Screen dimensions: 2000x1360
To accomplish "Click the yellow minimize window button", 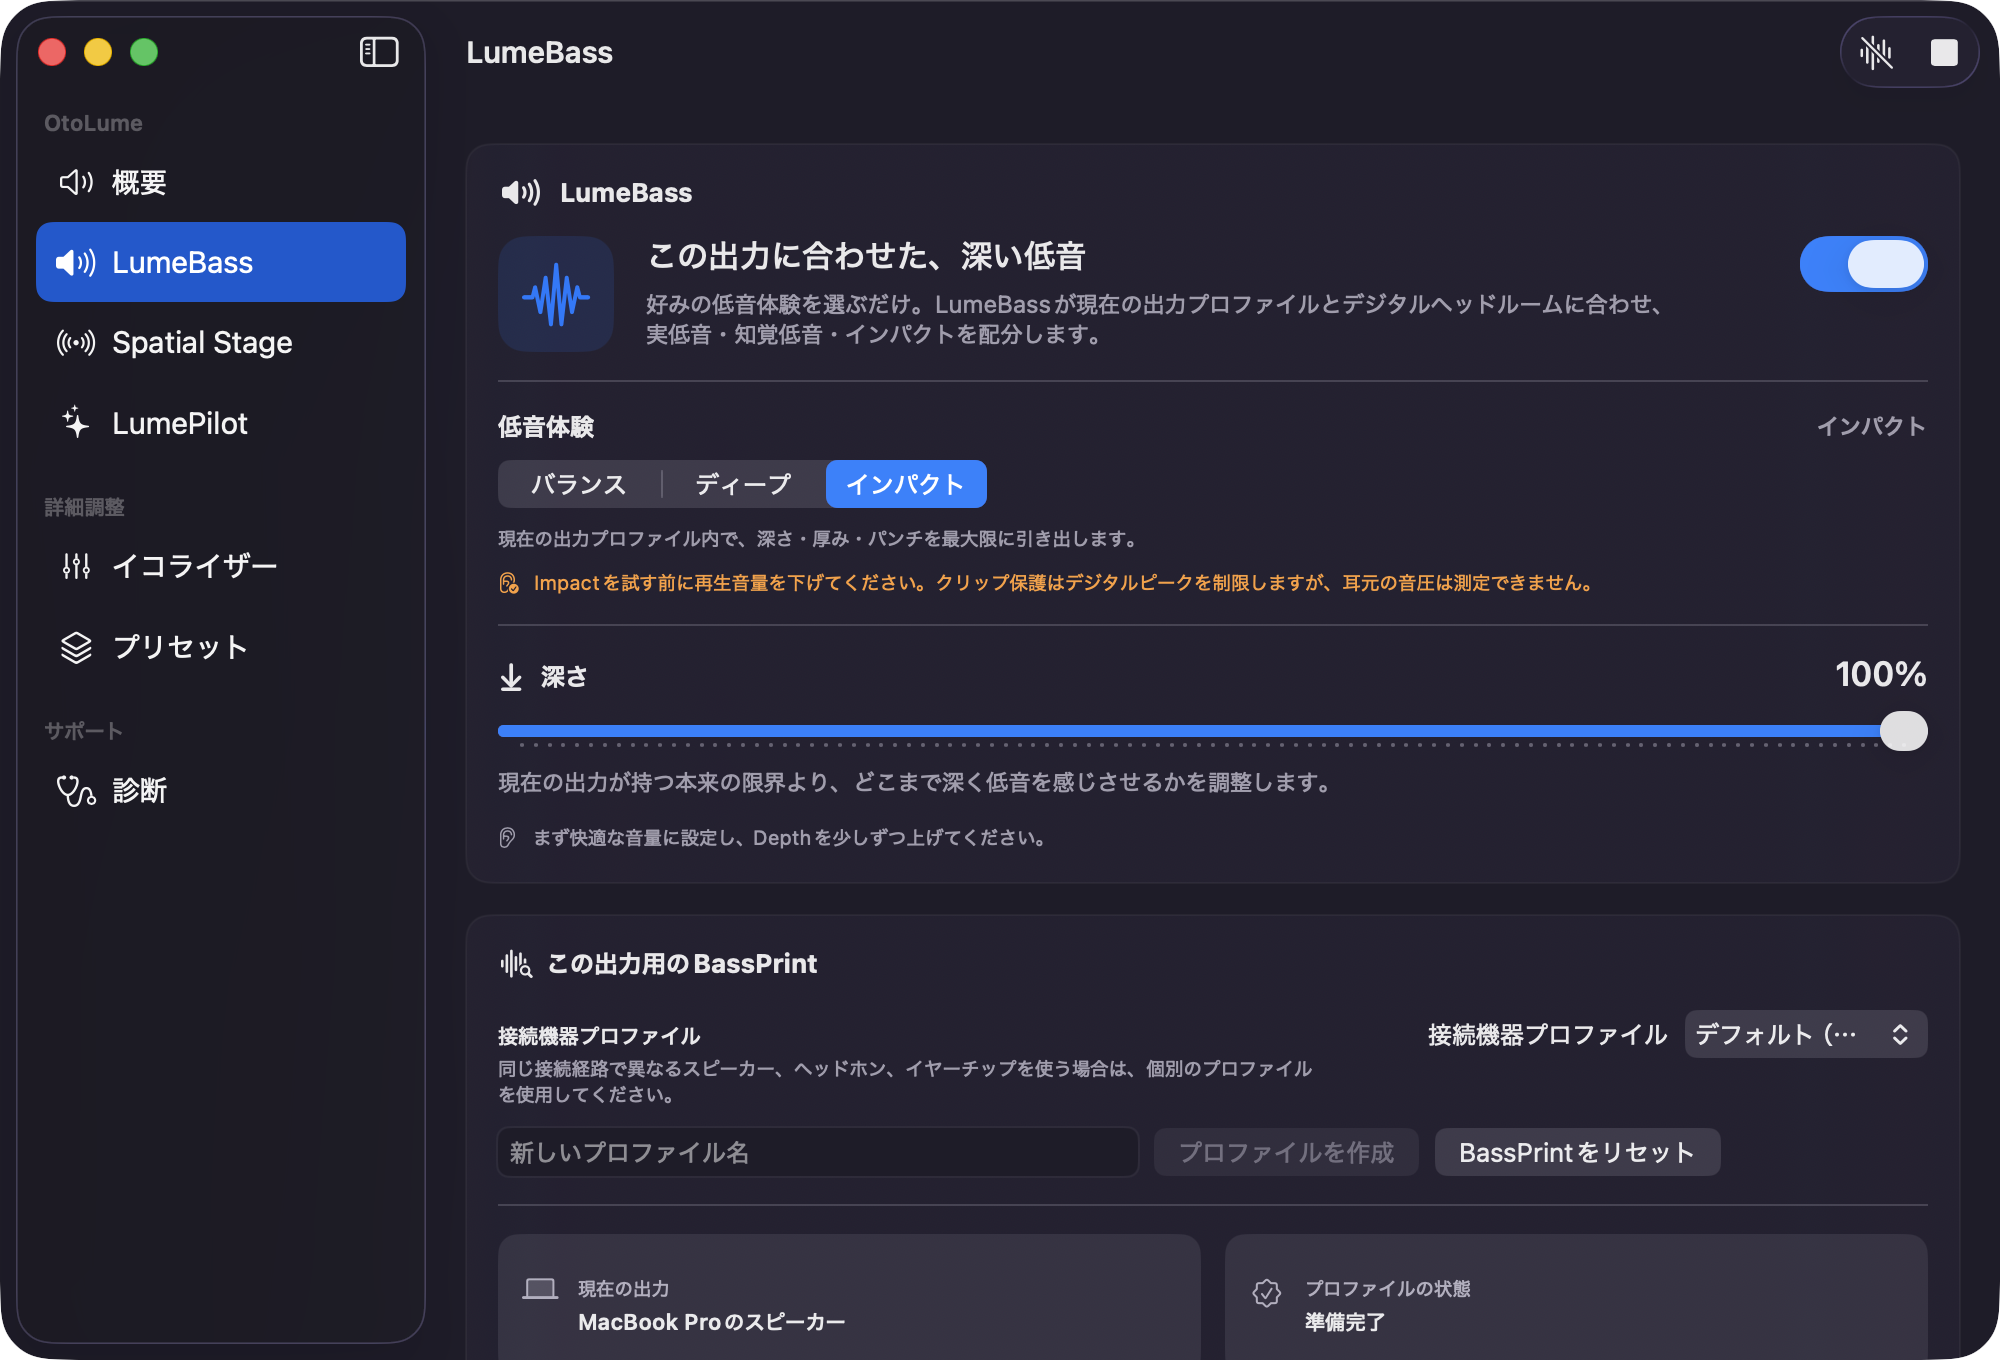I will pos(98,52).
